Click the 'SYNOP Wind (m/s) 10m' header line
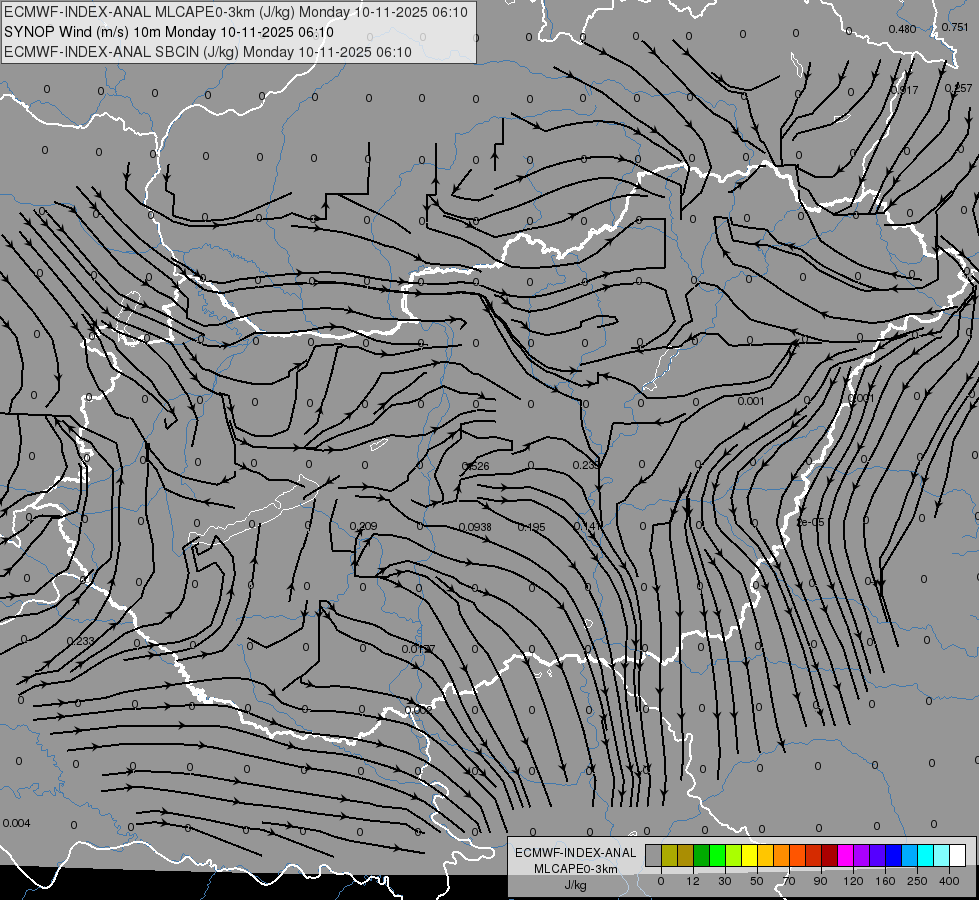Viewport: 979px width, 900px height. click(169, 32)
